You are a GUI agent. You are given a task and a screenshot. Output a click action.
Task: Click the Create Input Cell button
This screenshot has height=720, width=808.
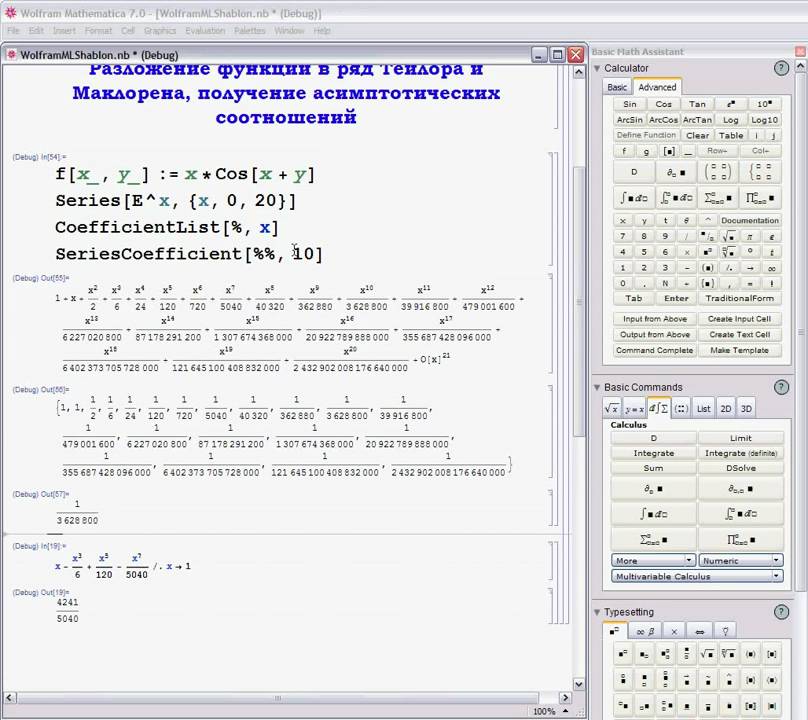(740, 319)
